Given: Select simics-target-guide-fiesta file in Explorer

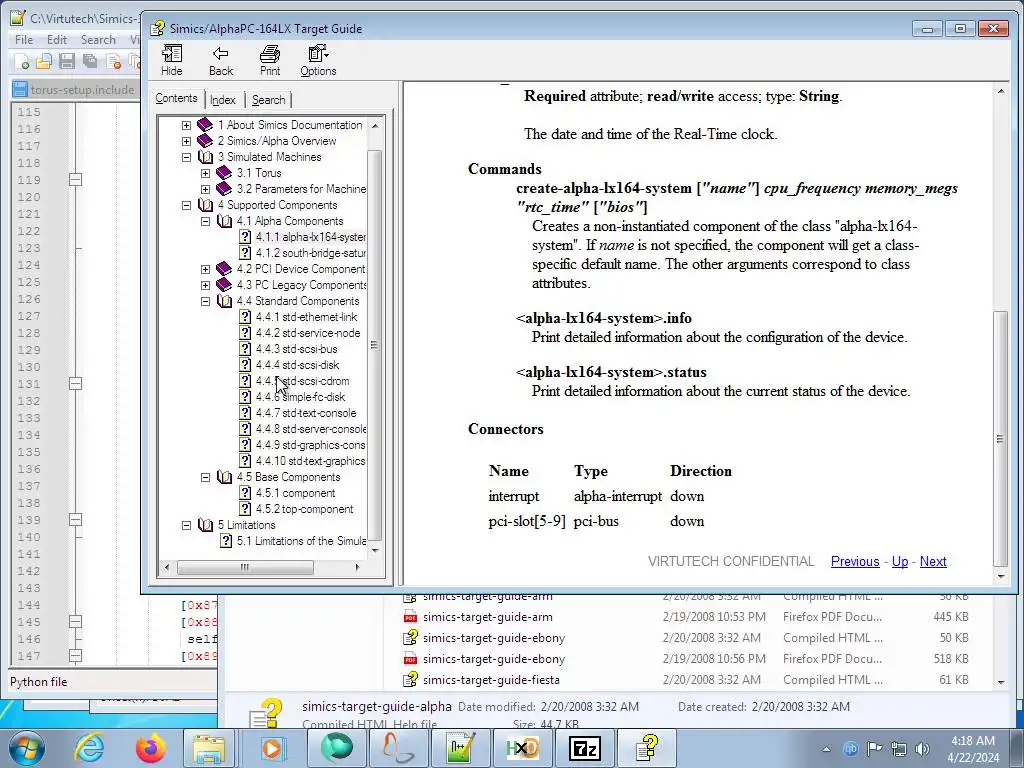Looking at the screenshot, I should pos(490,680).
